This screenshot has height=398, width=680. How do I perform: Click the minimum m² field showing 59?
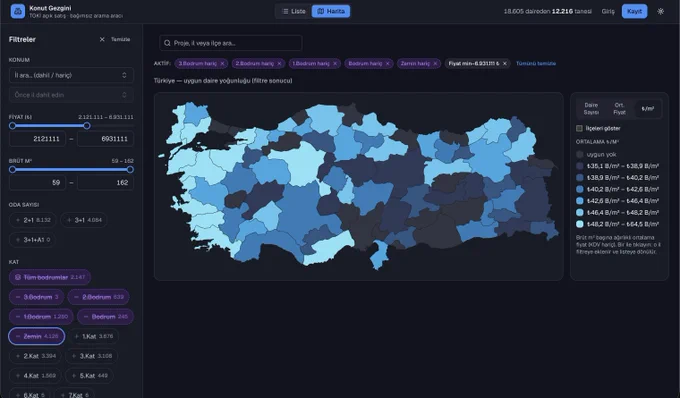click(x=37, y=183)
